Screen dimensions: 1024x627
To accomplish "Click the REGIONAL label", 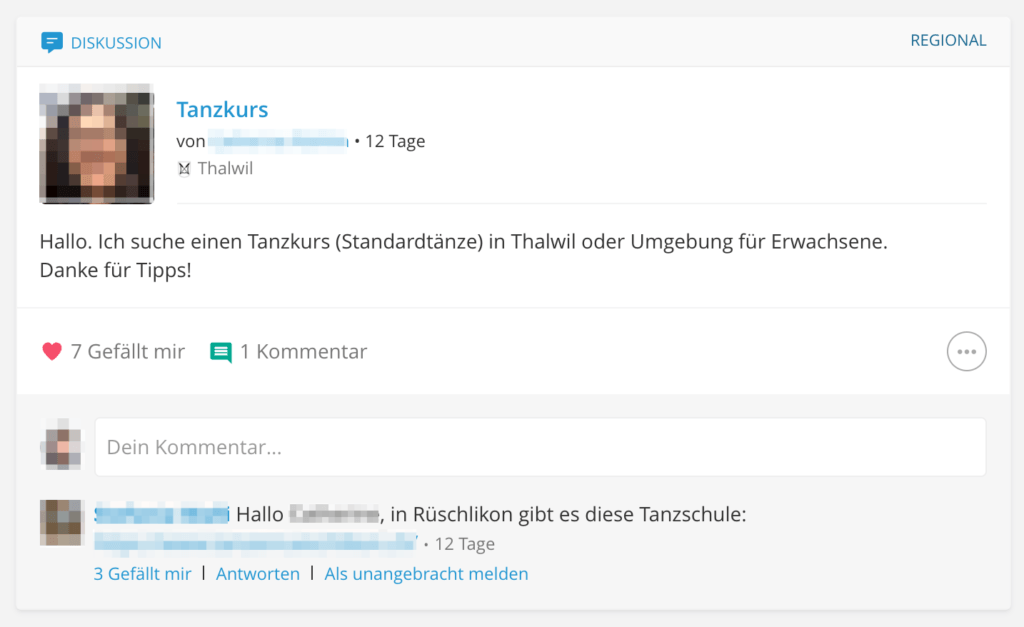I will pyautogui.click(x=948, y=40).
